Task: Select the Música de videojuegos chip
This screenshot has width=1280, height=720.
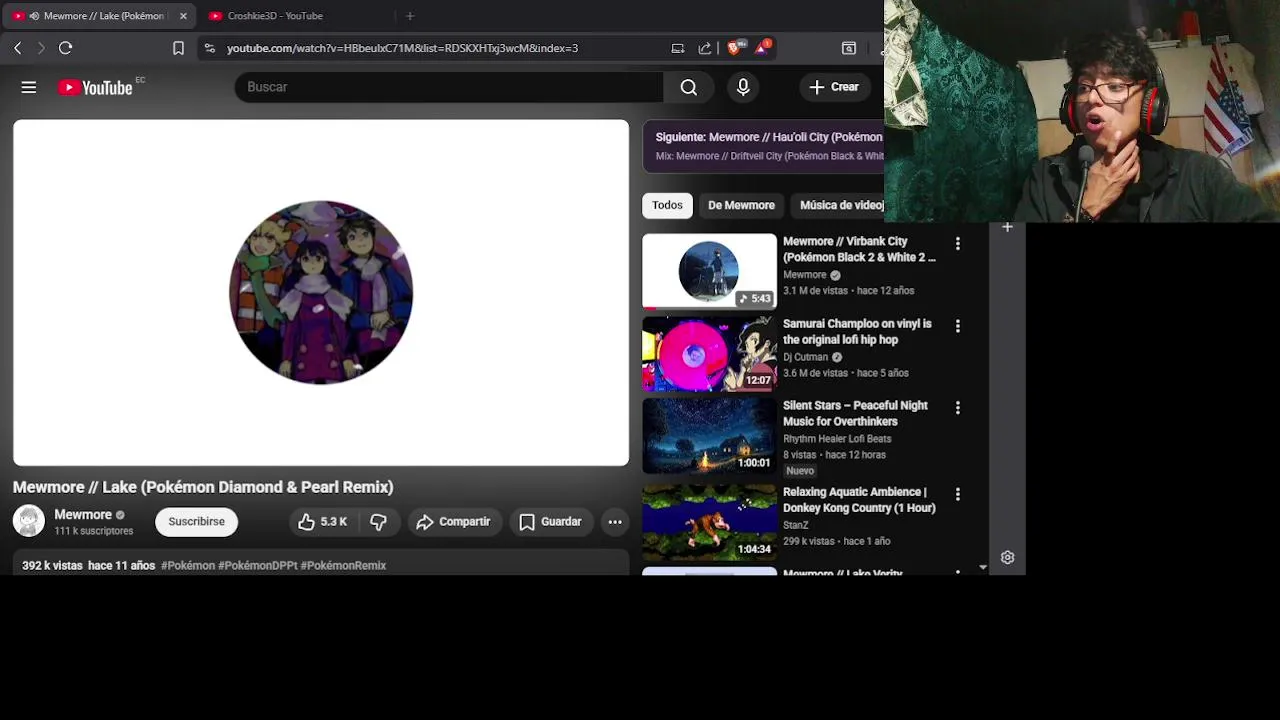Action: click(840, 205)
